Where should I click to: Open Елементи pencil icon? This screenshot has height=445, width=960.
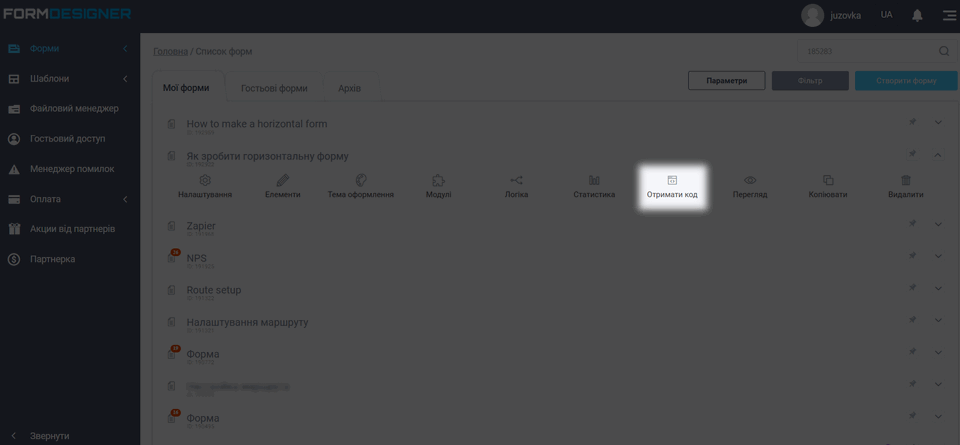point(282,181)
